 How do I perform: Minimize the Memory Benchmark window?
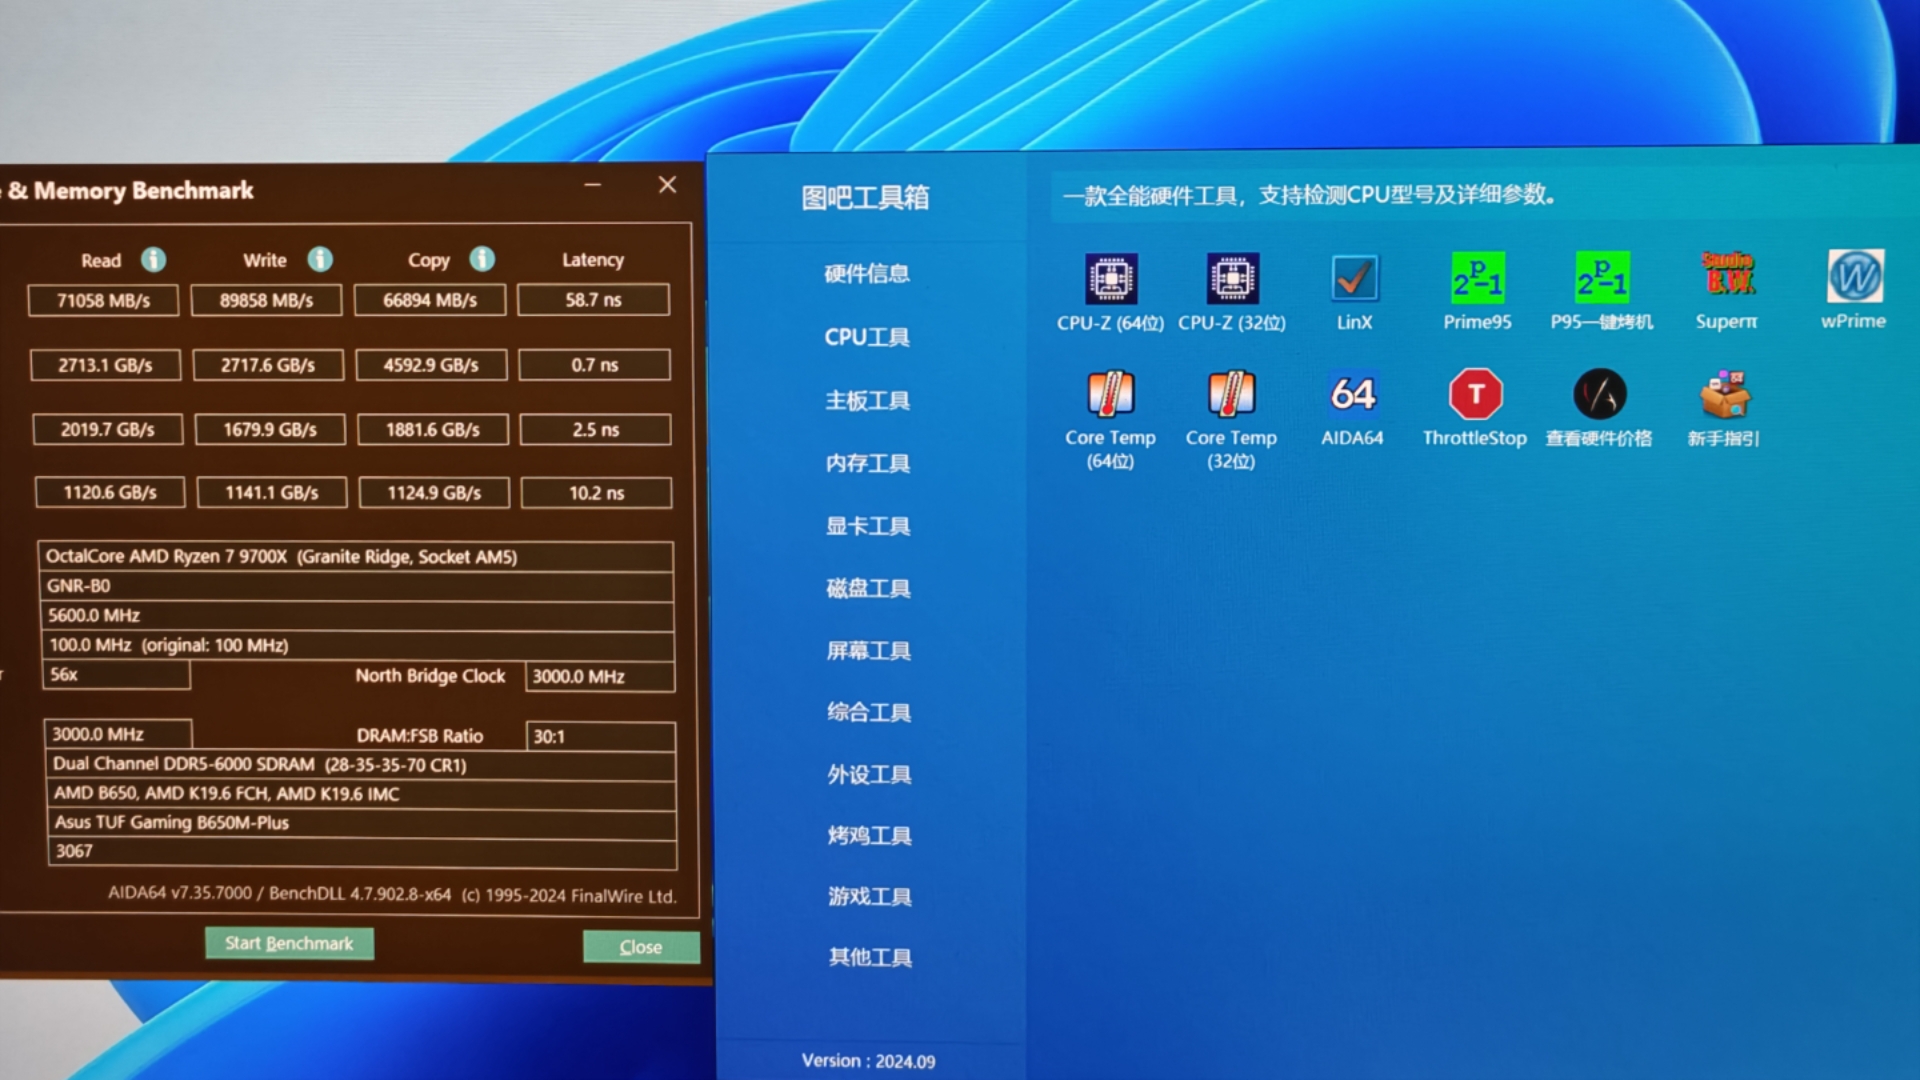(x=593, y=185)
